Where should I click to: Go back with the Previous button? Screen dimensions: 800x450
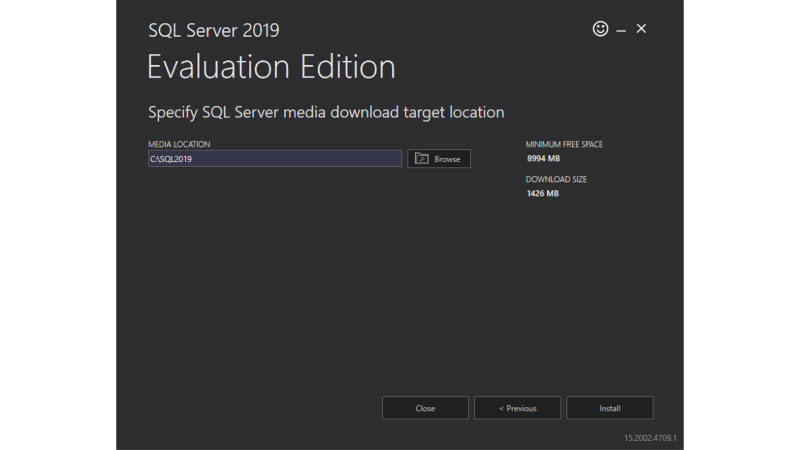coord(517,408)
